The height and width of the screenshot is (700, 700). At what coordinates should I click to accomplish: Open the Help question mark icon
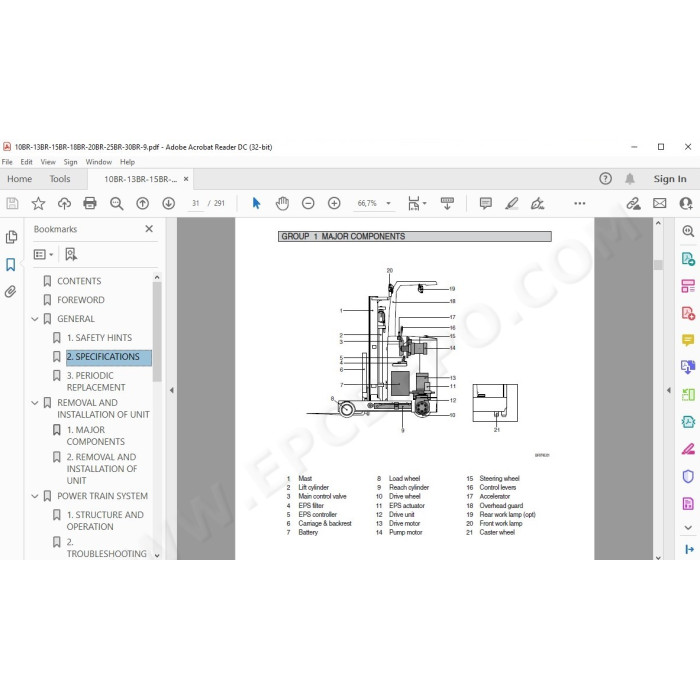605,179
